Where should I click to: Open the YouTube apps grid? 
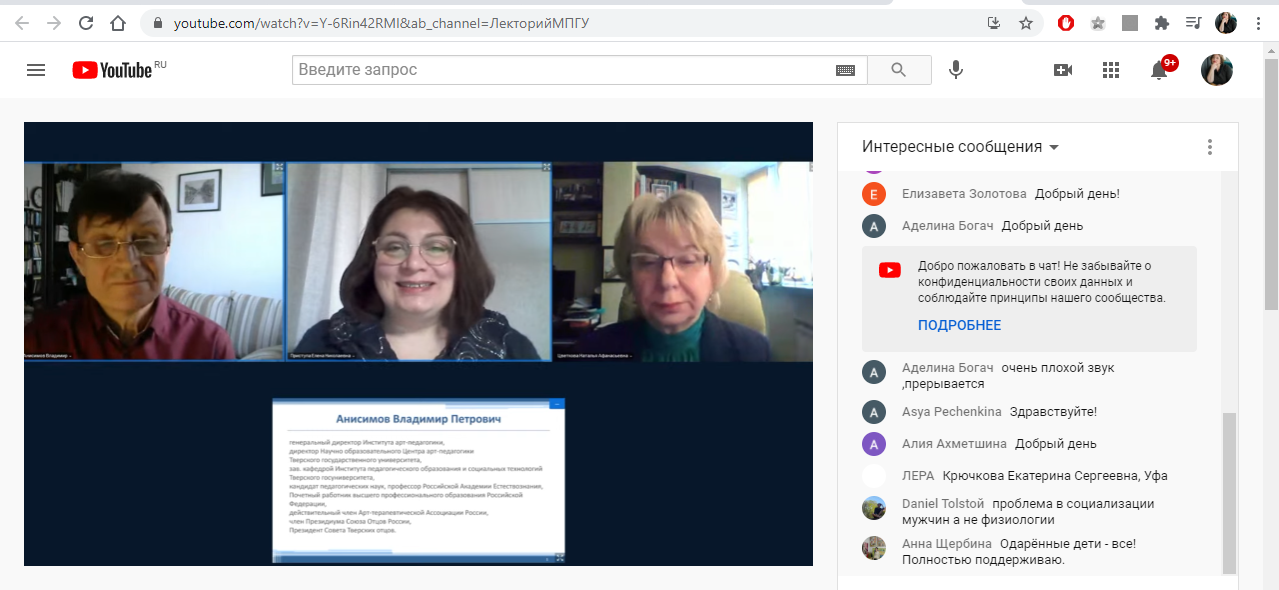coord(1110,70)
